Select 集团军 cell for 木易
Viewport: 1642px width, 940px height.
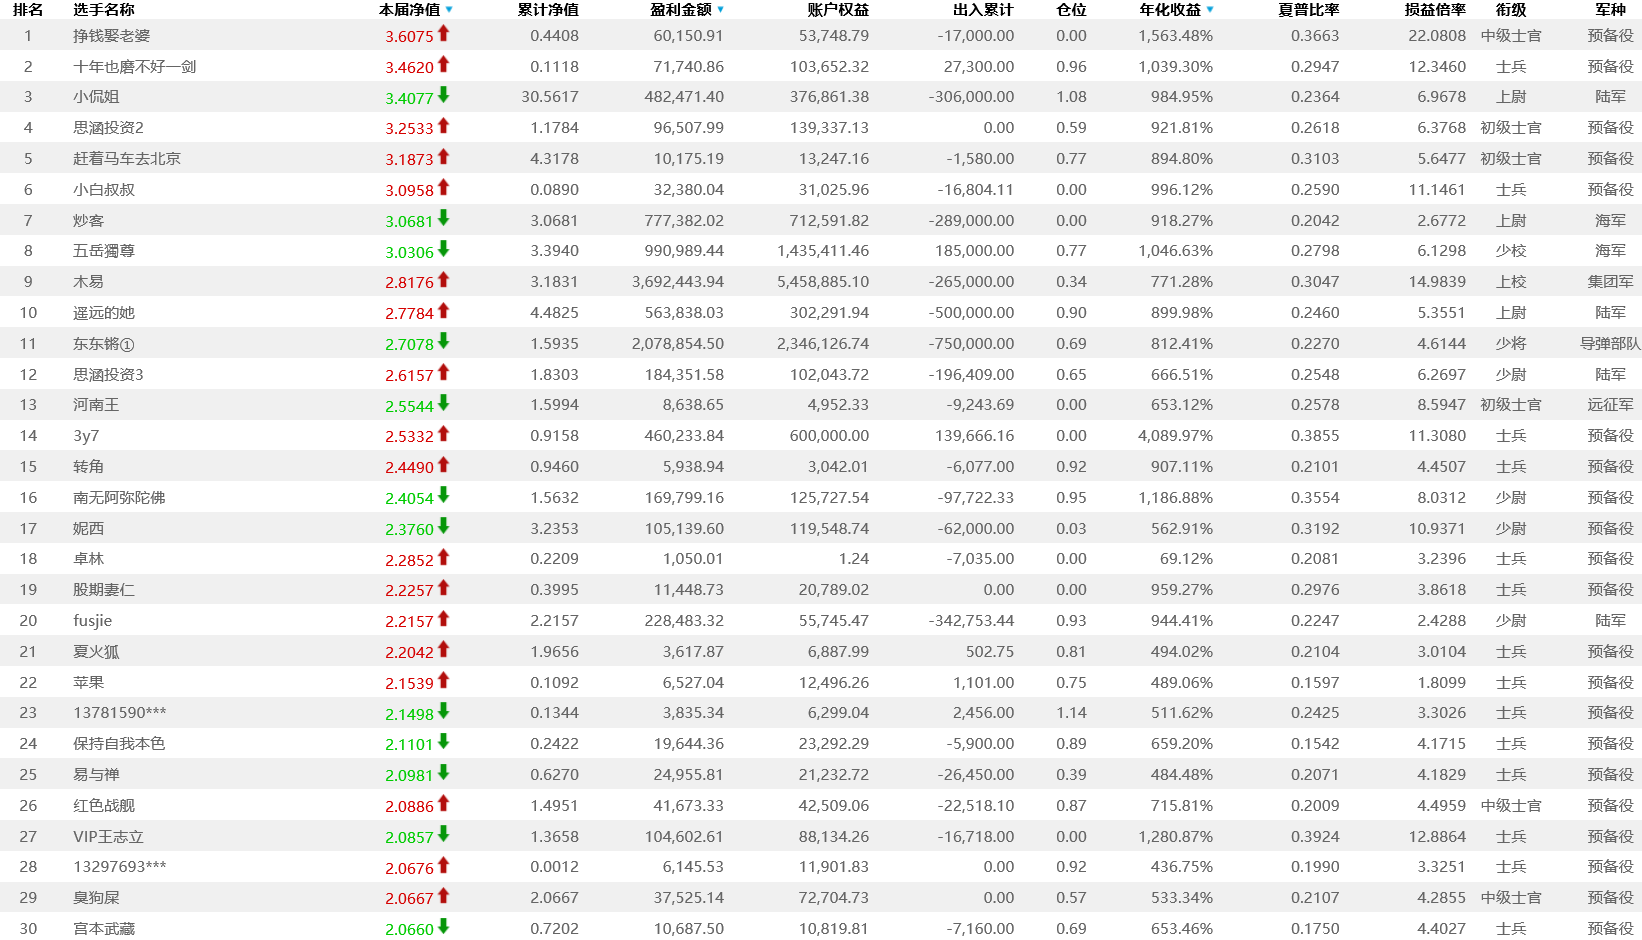1610,282
